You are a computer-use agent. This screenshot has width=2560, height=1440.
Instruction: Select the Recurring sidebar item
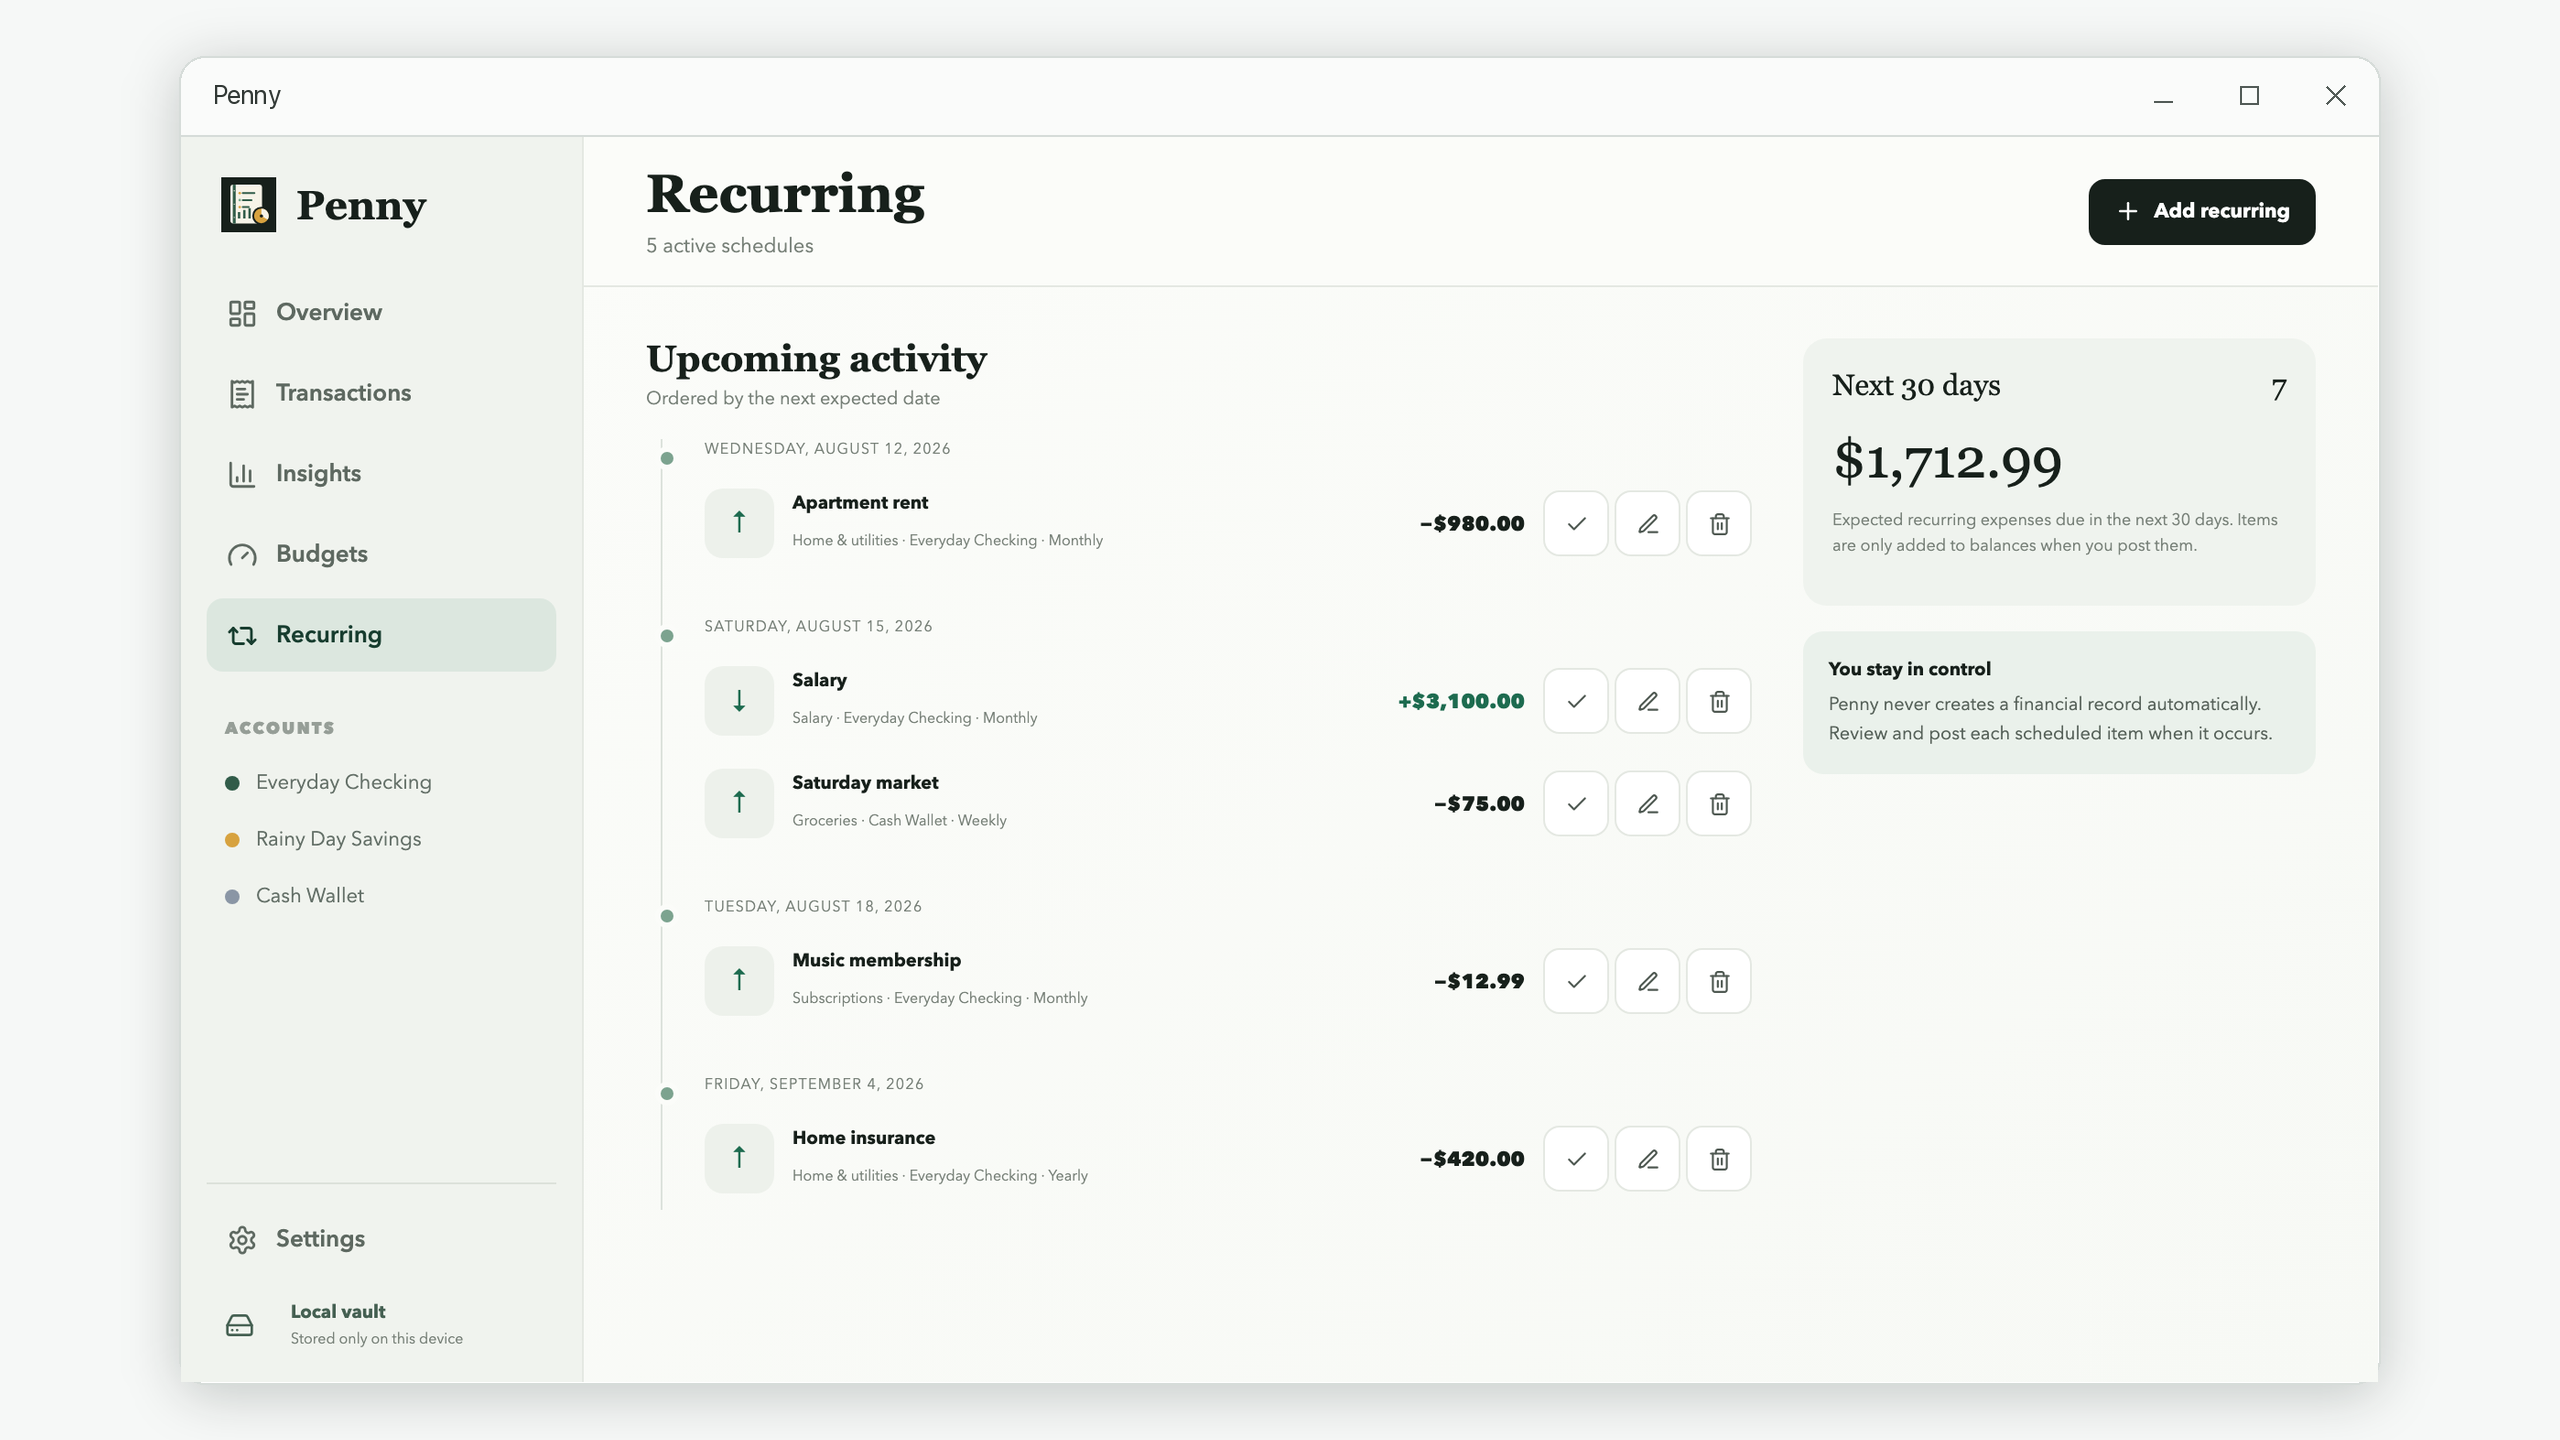(381, 635)
